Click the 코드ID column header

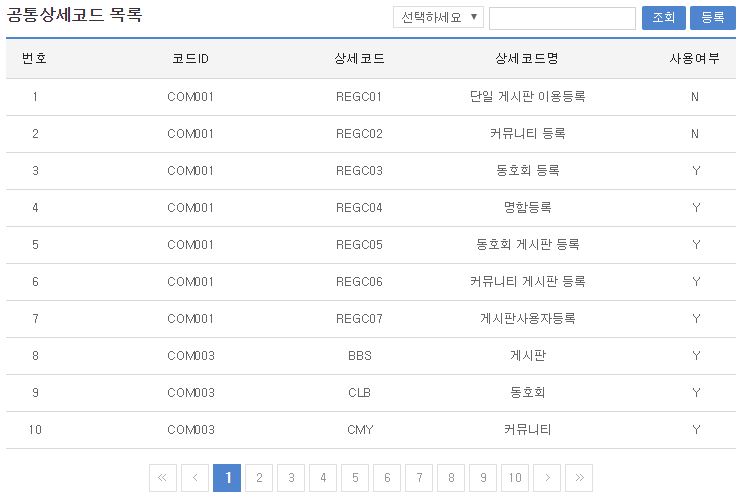pos(190,59)
